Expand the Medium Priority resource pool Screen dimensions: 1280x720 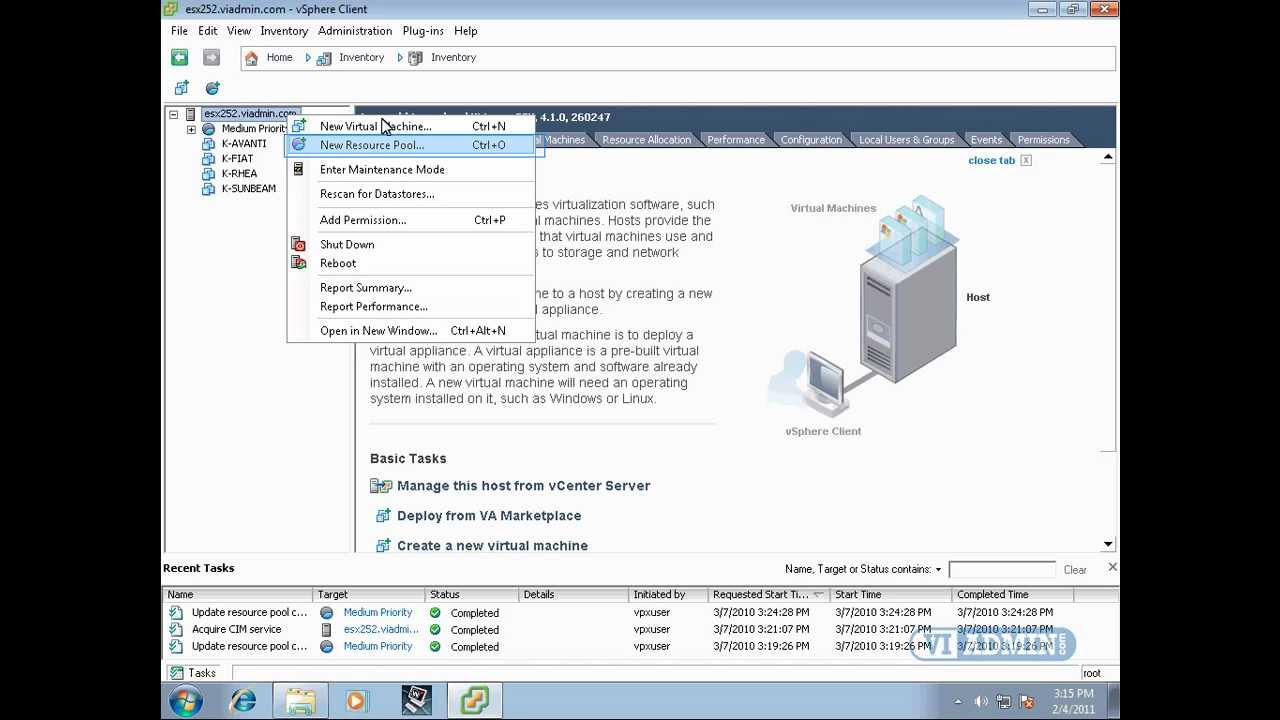pos(191,129)
